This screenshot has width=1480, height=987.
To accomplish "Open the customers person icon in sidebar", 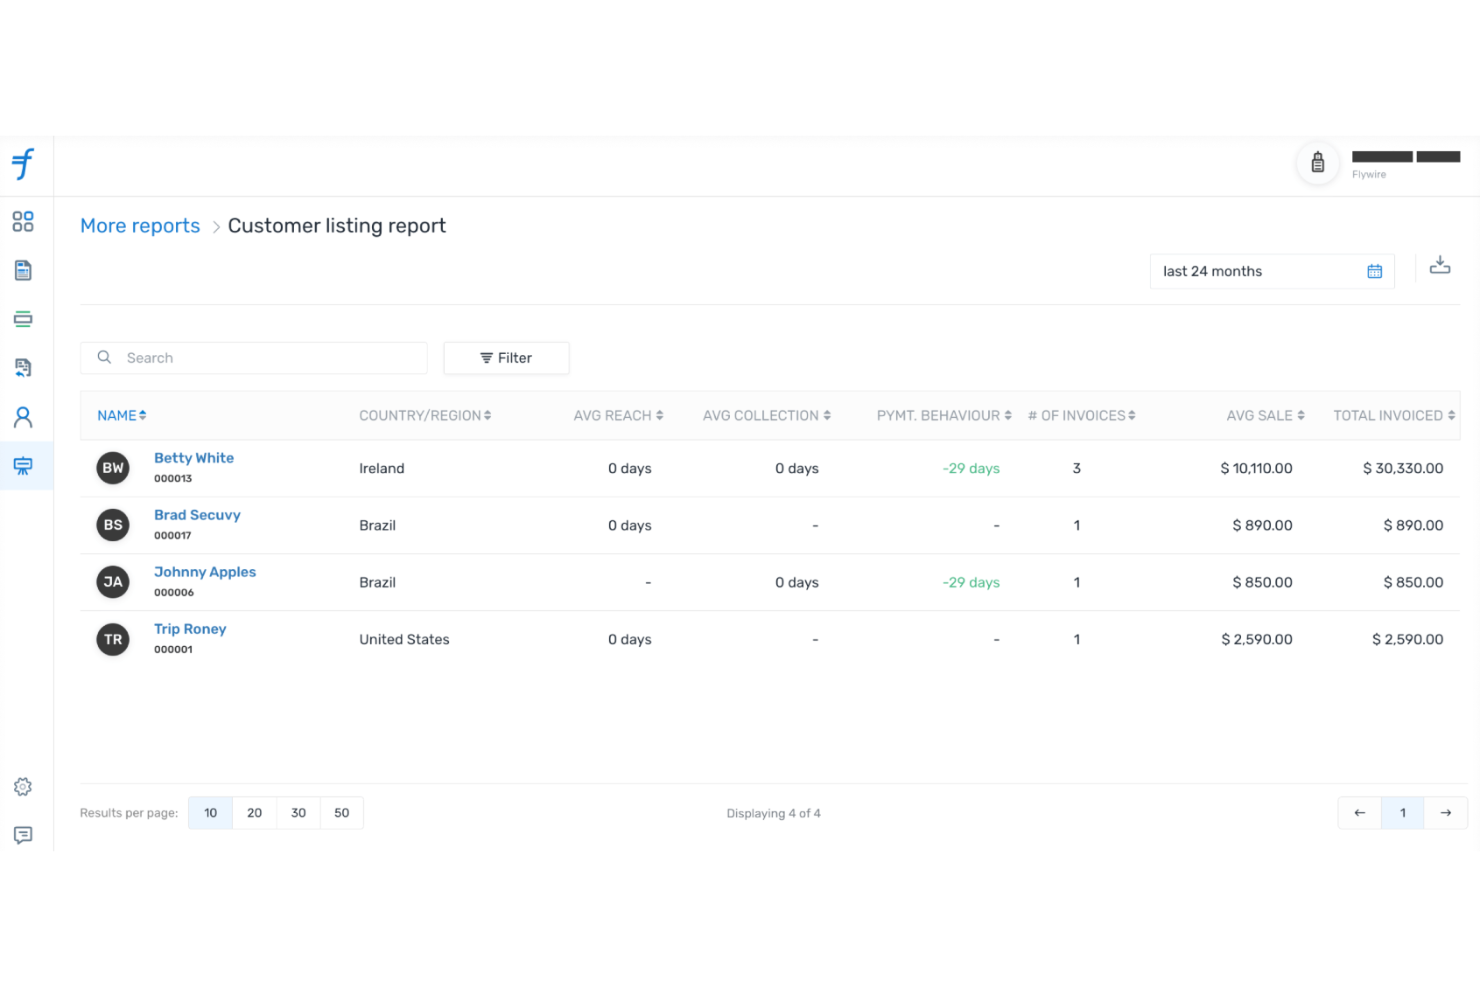I will (x=23, y=416).
